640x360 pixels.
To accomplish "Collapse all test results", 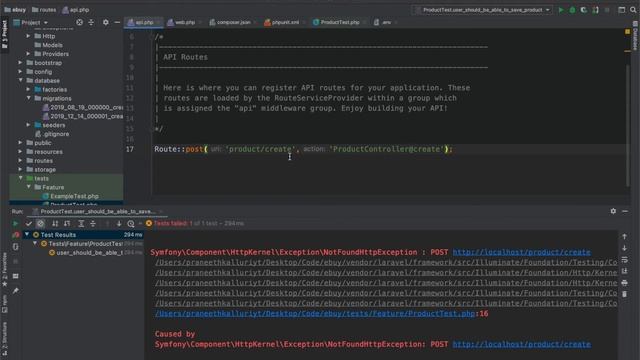I will (x=93, y=223).
